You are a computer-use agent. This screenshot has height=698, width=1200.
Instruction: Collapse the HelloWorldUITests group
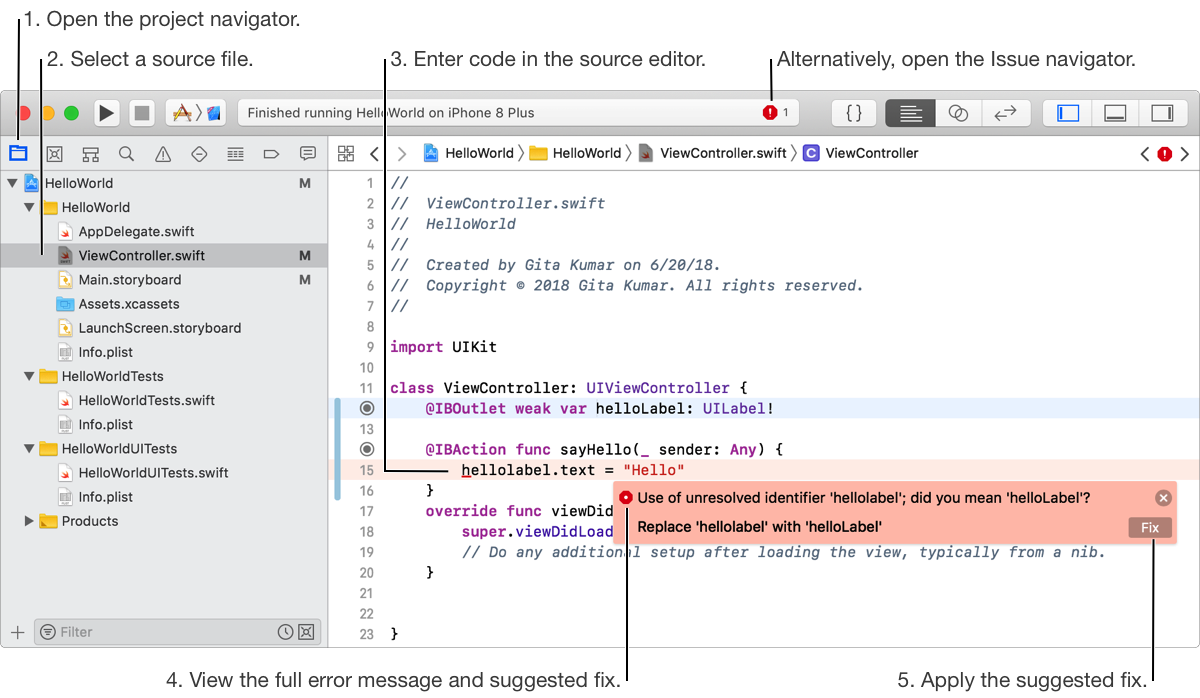(x=29, y=449)
